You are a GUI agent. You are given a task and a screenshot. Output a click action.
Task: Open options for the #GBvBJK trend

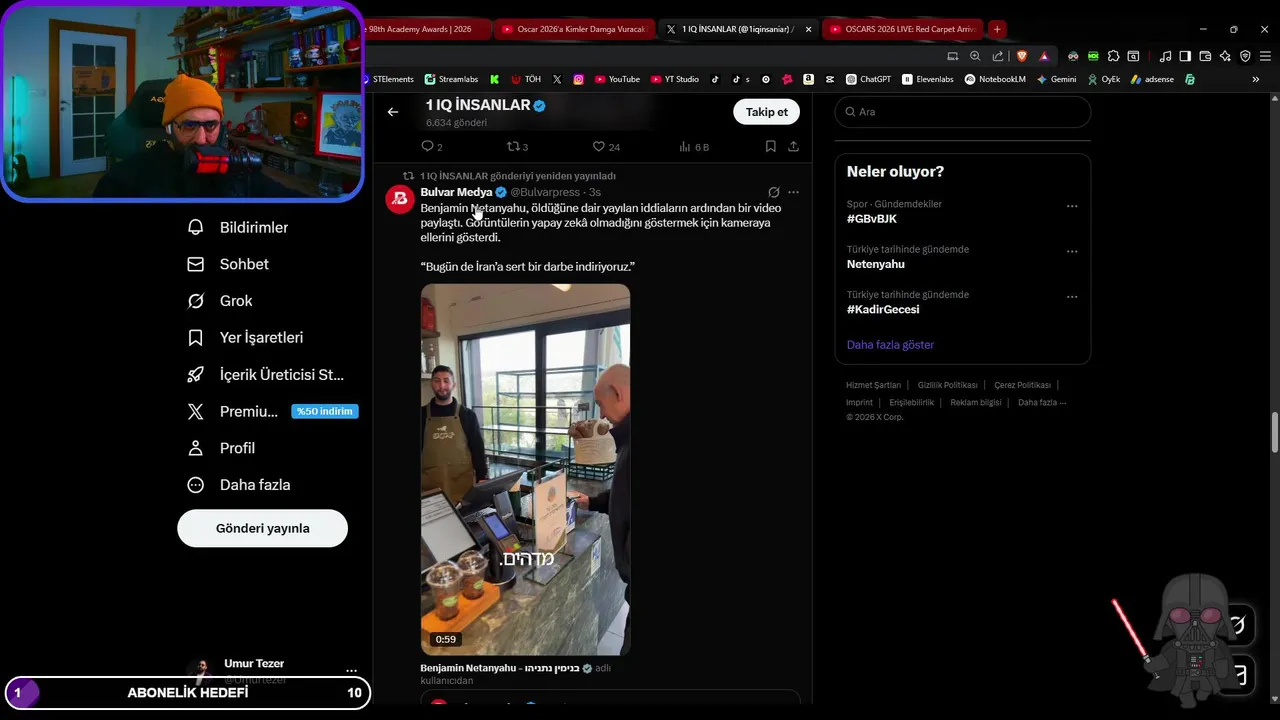[x=1072, y=206]
